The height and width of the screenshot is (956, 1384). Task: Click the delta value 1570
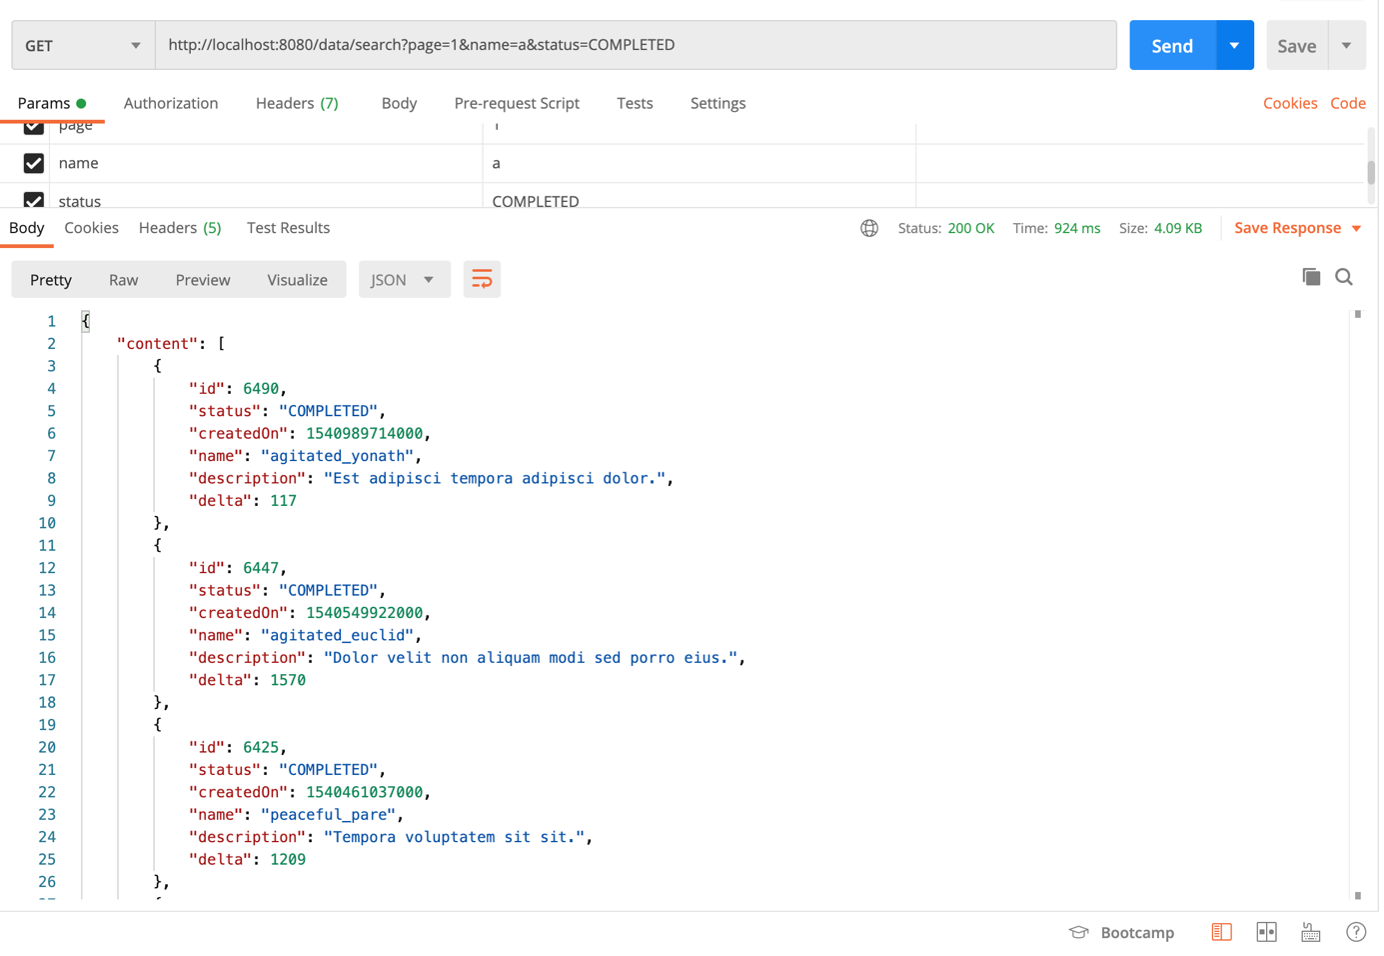click(288, 680)
